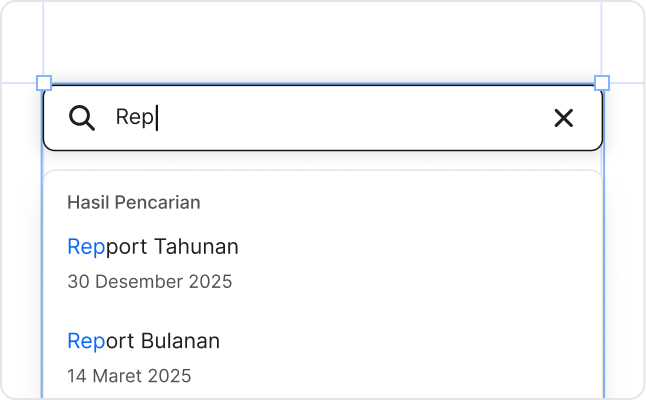646x400 pixels.
Task: Select the top-right selection resize handle
Action: point(602,83)
